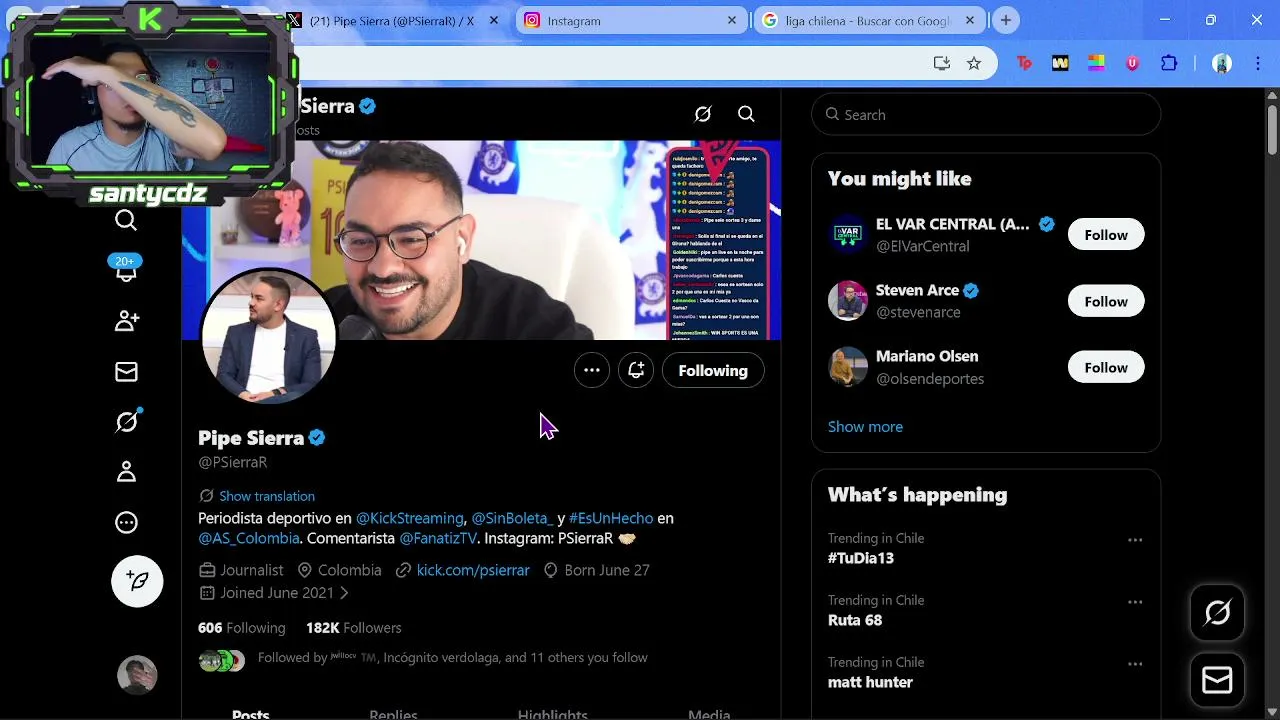Open matt hunter trending topic
1280x720 pixels.
870,682
